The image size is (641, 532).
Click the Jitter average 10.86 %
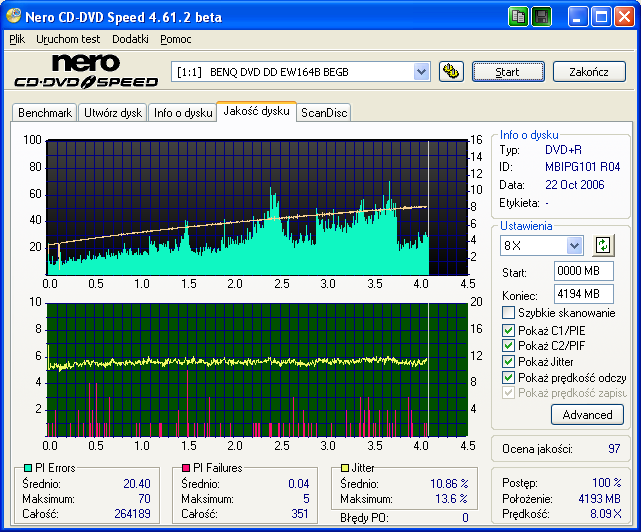click(449, 484)
